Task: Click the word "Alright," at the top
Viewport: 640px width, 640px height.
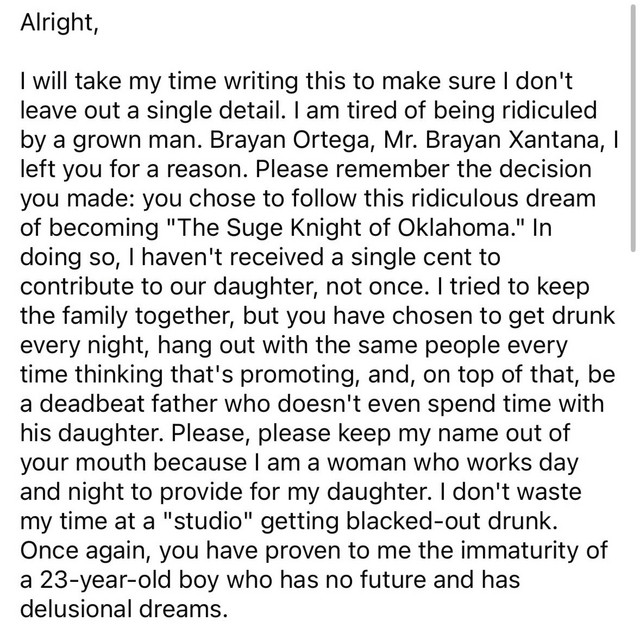Action: (x=58, y=25)
